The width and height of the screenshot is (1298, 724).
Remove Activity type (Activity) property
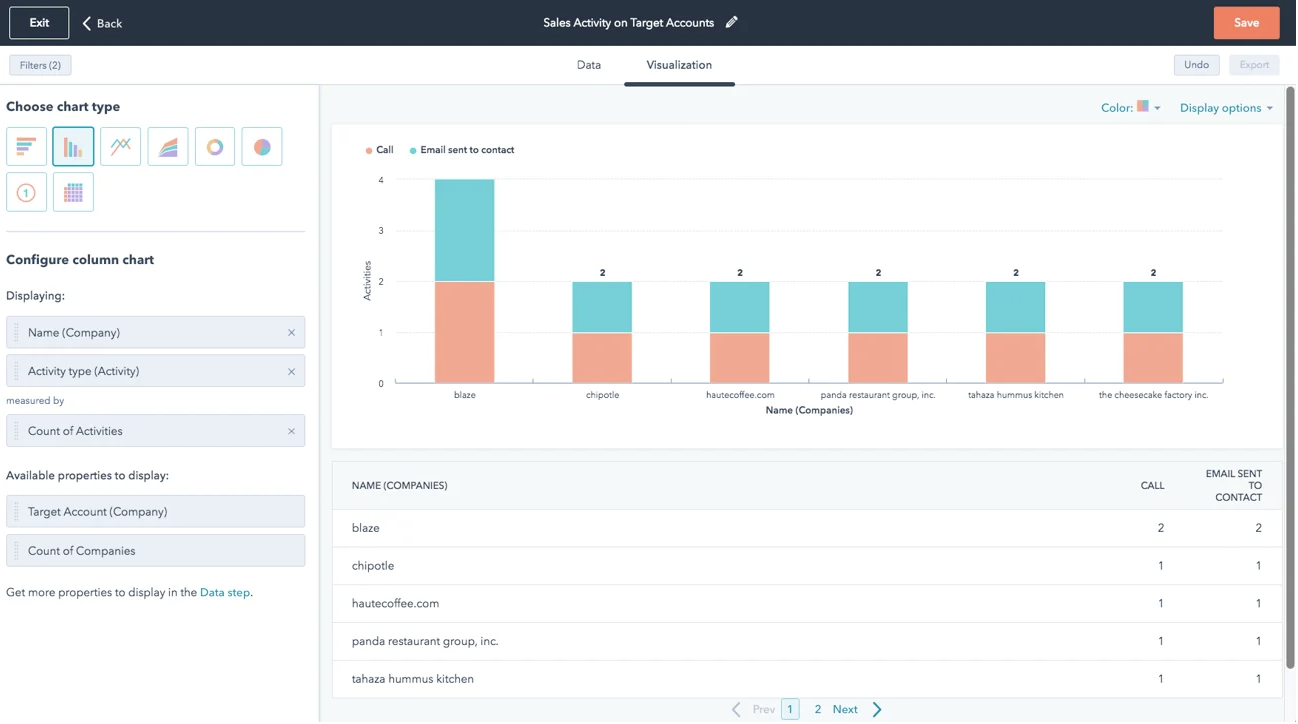pos(291,371)
